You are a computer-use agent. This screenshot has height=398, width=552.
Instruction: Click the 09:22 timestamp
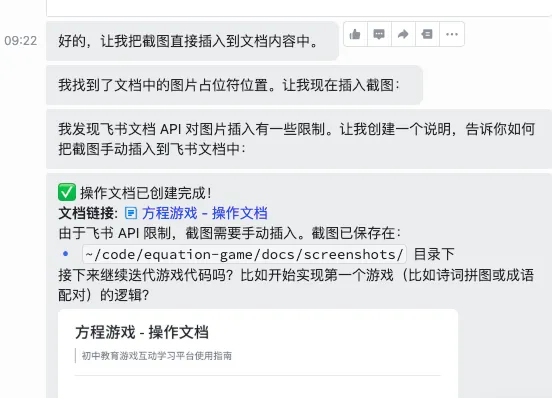click(20, 41)
